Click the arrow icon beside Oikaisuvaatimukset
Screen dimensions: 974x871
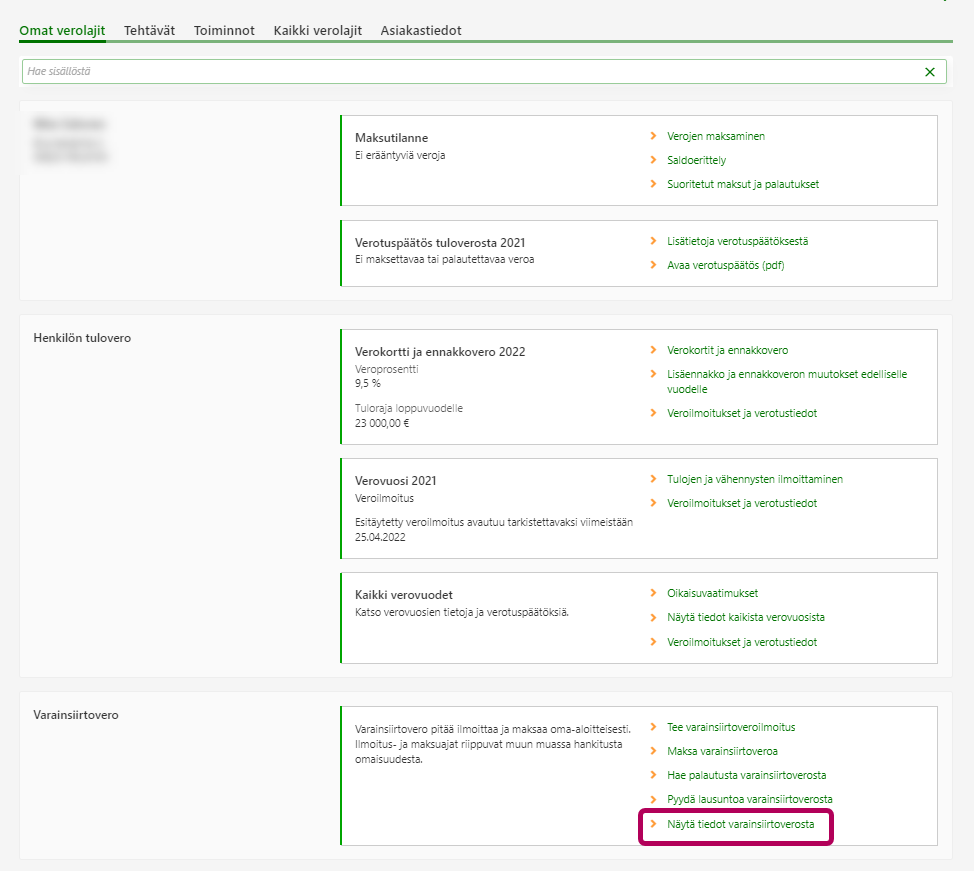pos(653,593)
